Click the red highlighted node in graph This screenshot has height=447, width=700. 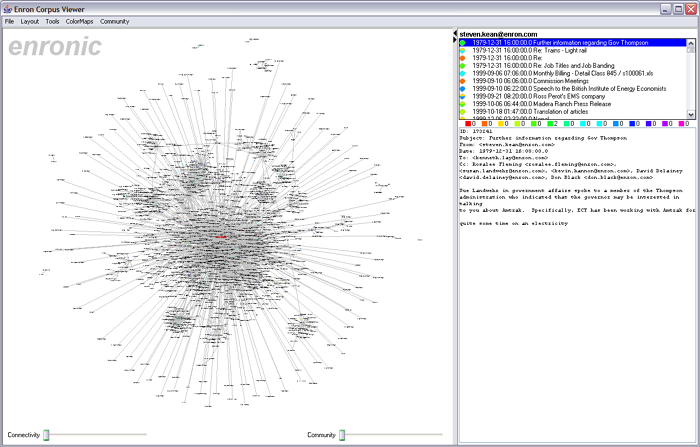[221, 237]
